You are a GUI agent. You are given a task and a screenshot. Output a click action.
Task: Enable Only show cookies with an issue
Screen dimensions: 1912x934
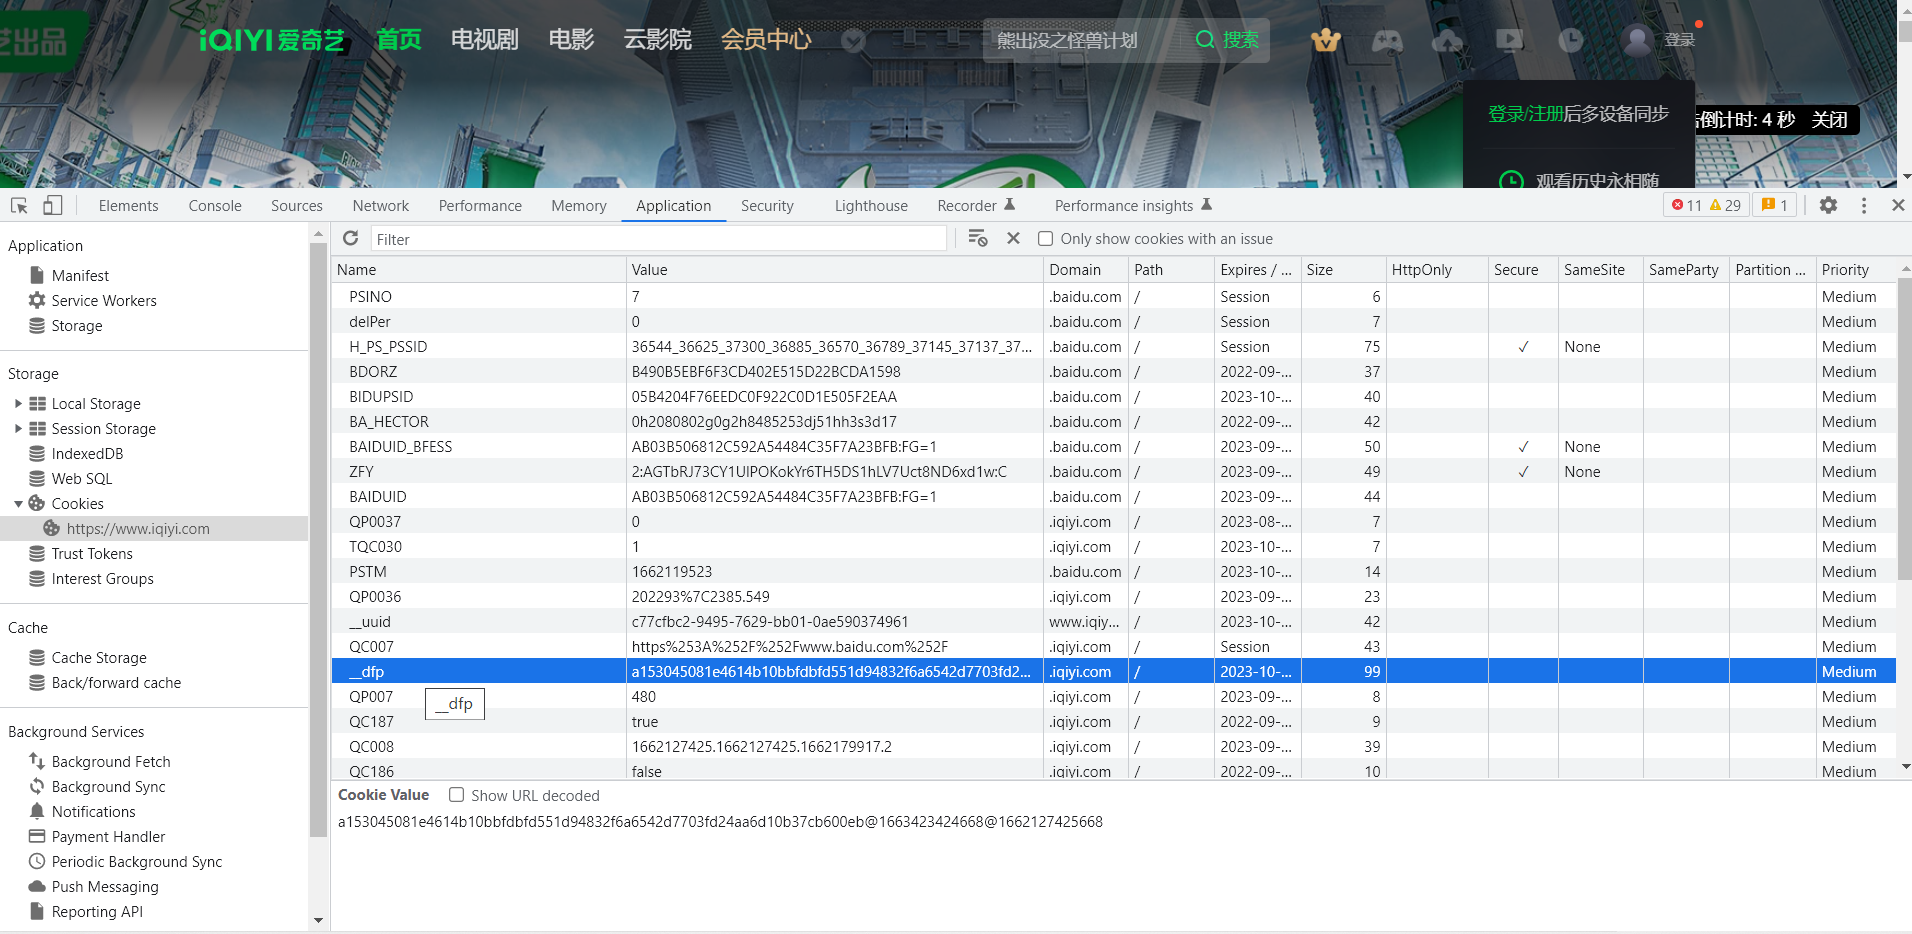pos(1046,239)
